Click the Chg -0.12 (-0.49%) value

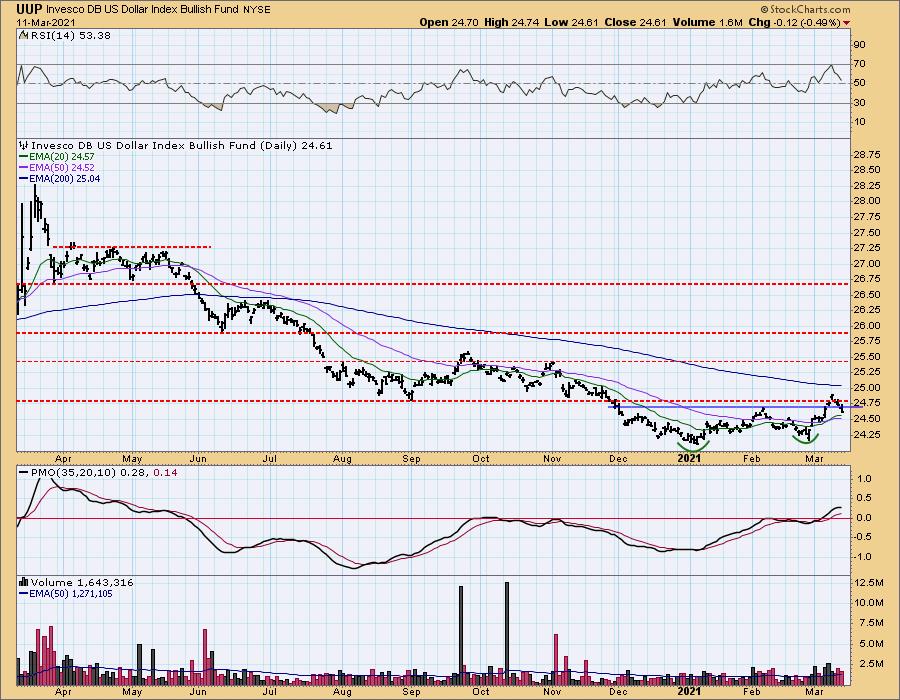pyautogui.click(x=795, y=22)
